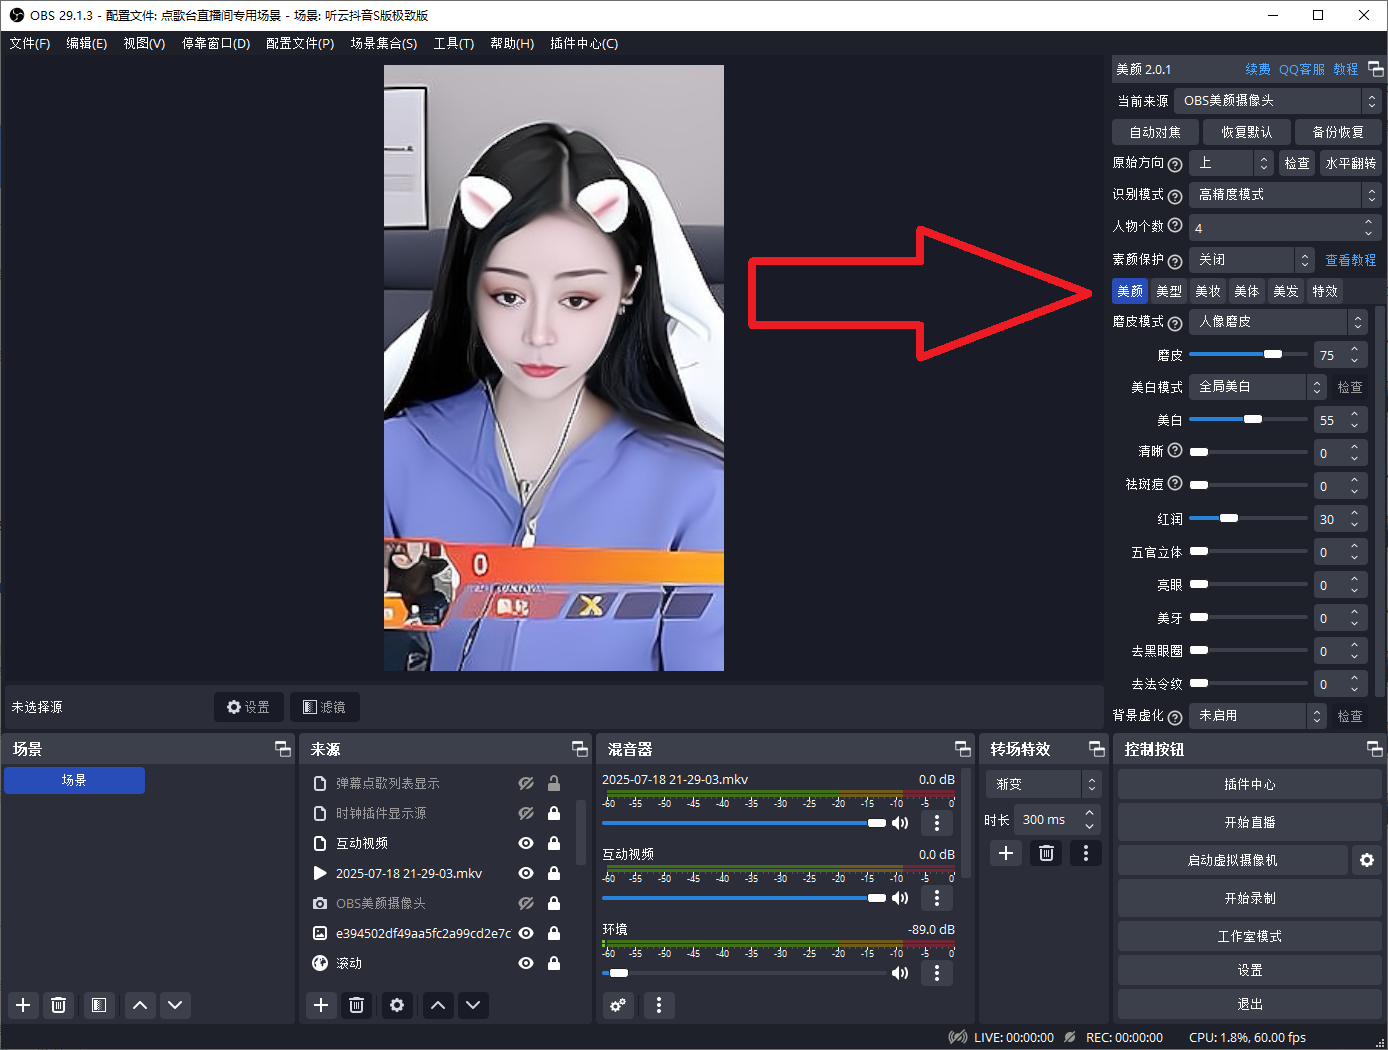Delete the selected source using trash icon
Viewport: 1388px width, 1050px height.
[x=356, y=1005]
